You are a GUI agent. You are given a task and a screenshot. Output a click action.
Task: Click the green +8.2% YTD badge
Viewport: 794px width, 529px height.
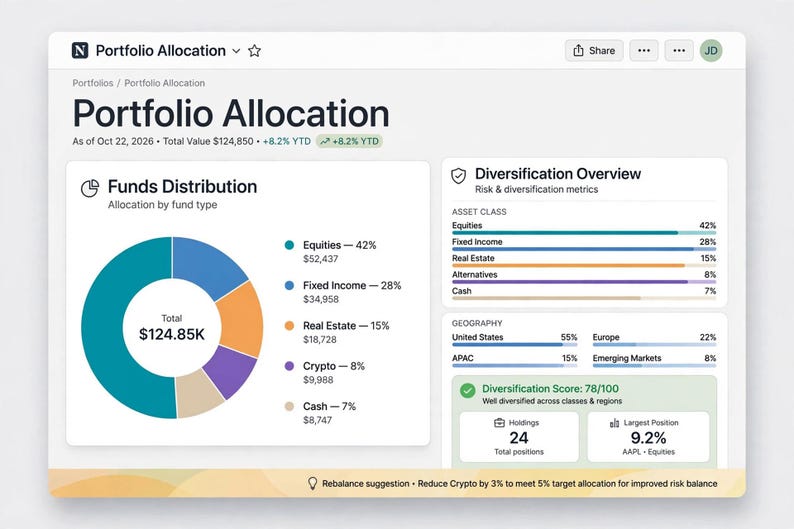(x=349, y=141)
